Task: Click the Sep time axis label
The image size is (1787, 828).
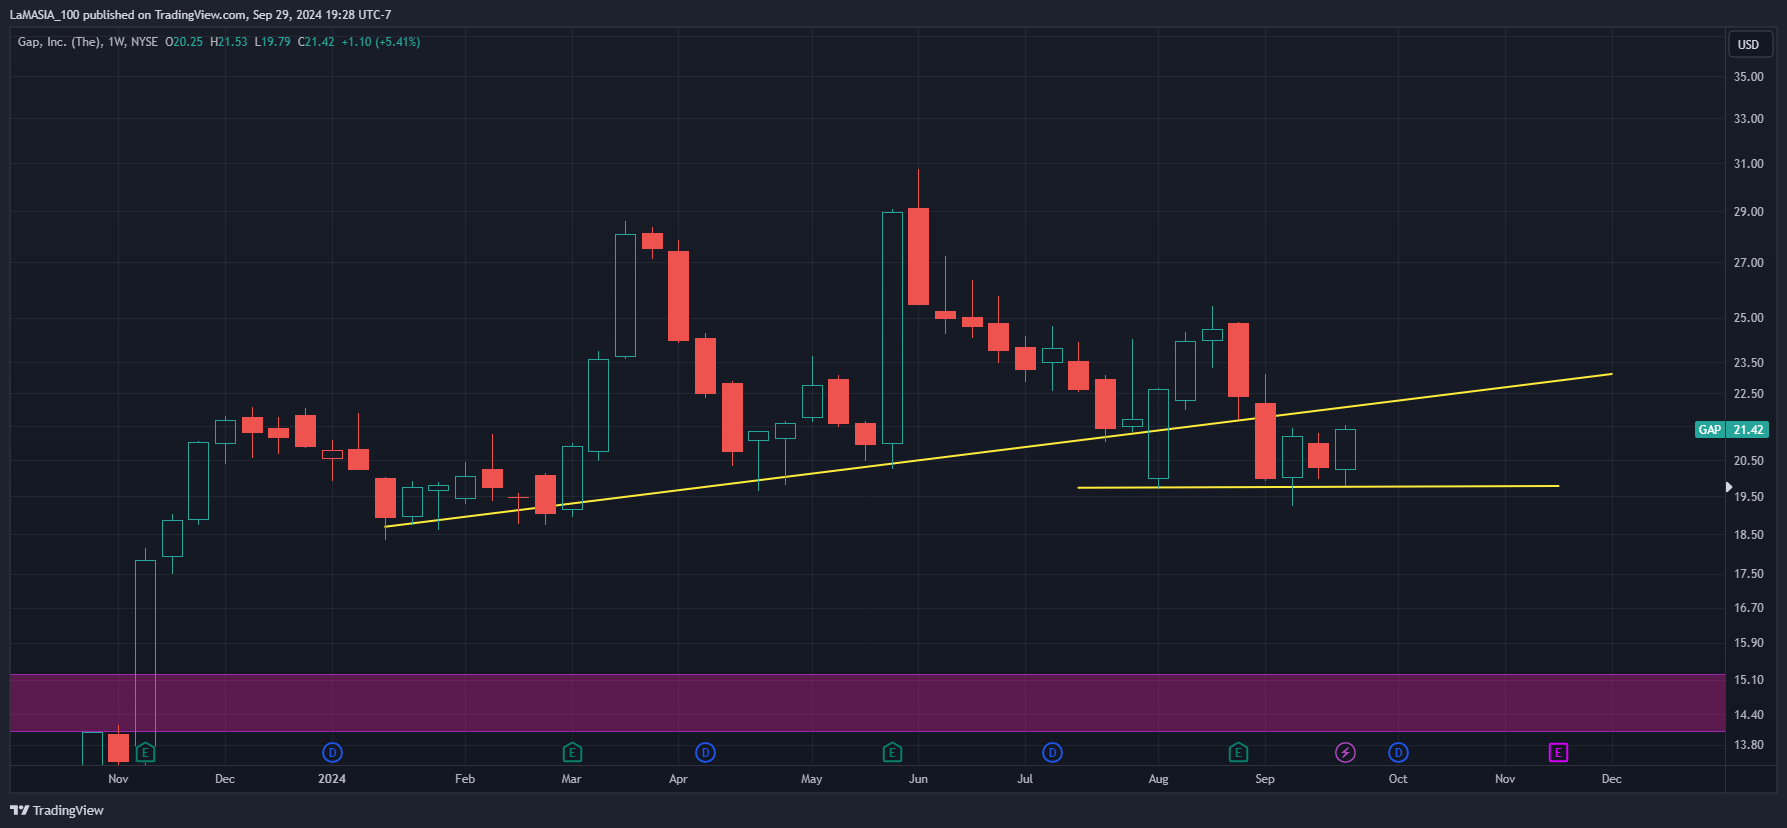Action: [x=1265, y=779]
